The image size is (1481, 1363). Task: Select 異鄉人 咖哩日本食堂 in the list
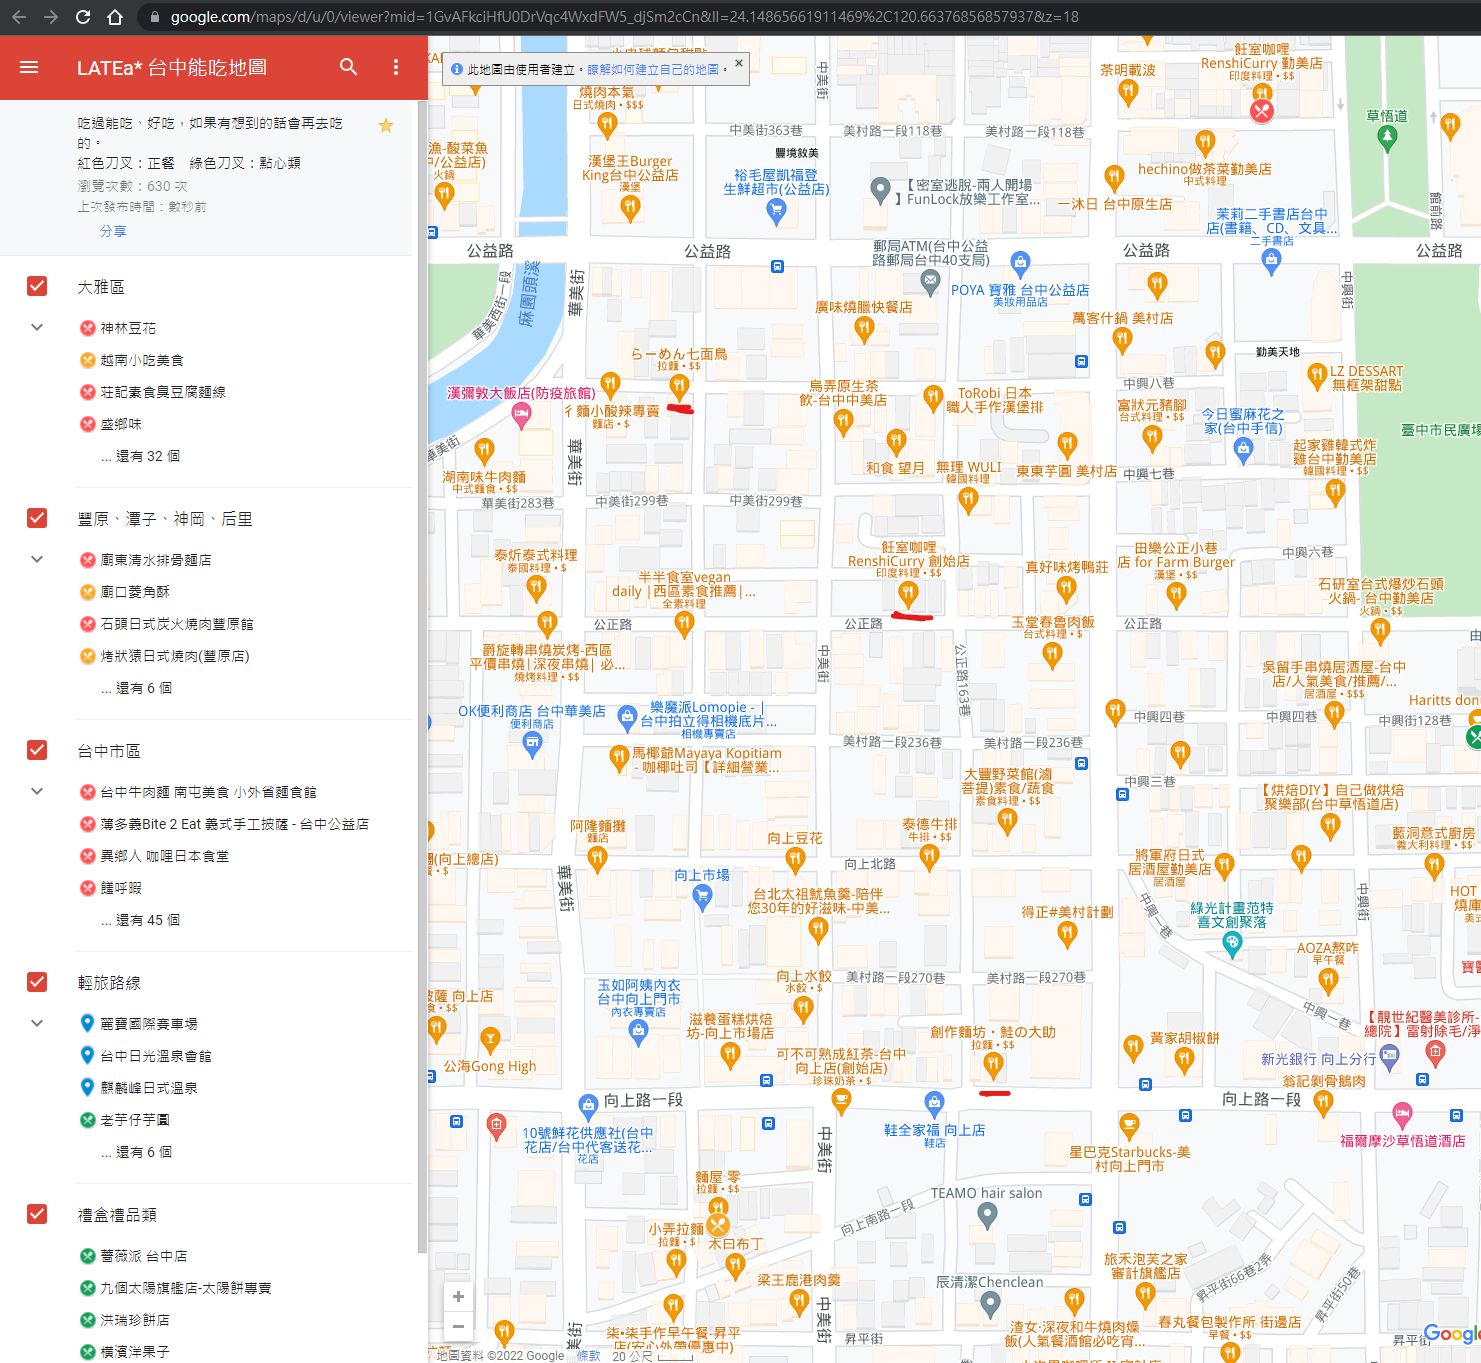165,856
